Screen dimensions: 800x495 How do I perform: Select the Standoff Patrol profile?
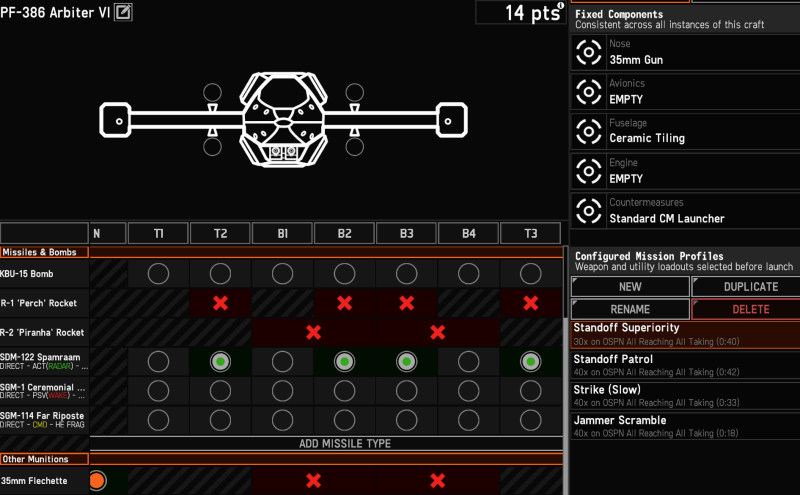click(x=685, y=365)
